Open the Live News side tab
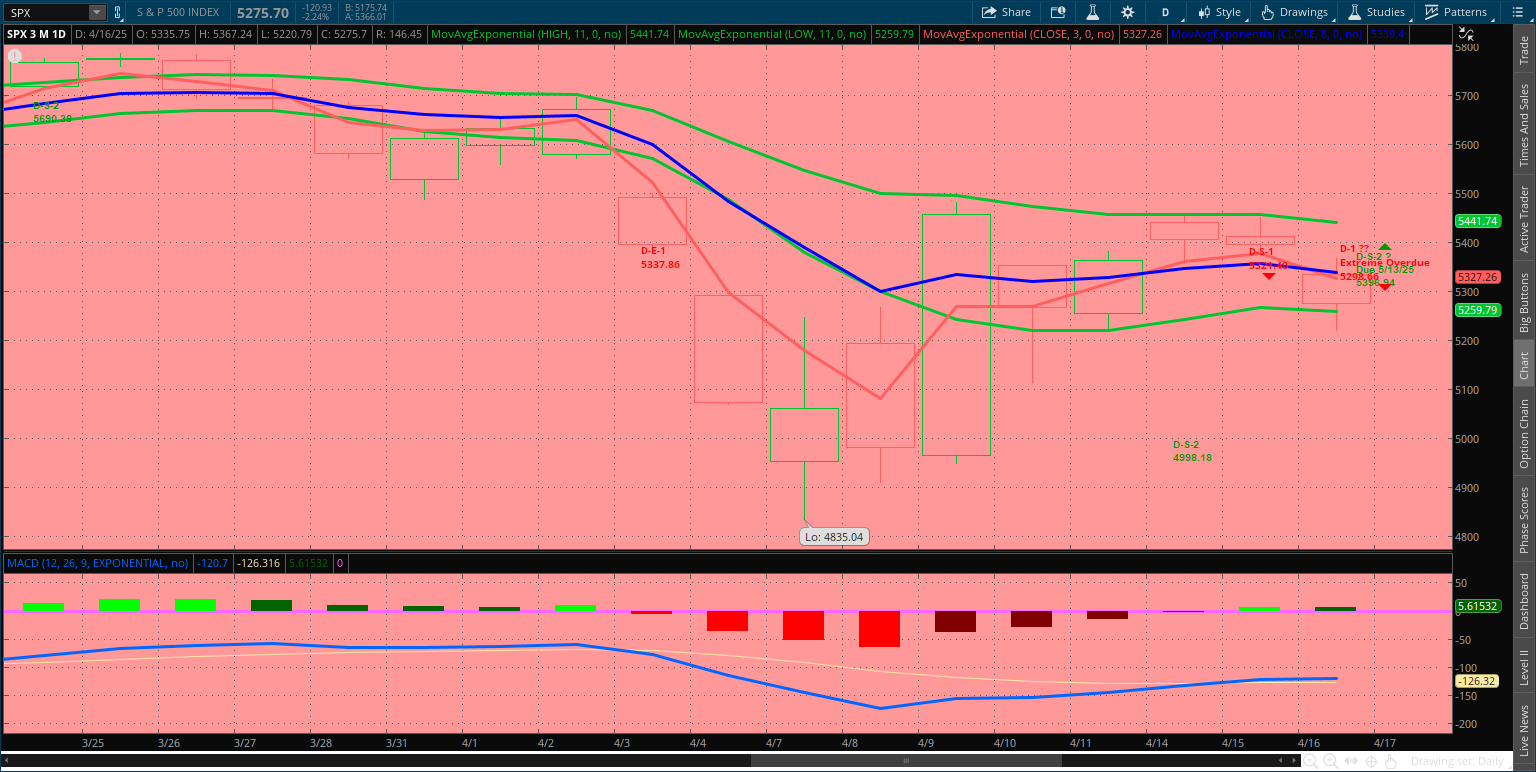 tap(1524, 731)
